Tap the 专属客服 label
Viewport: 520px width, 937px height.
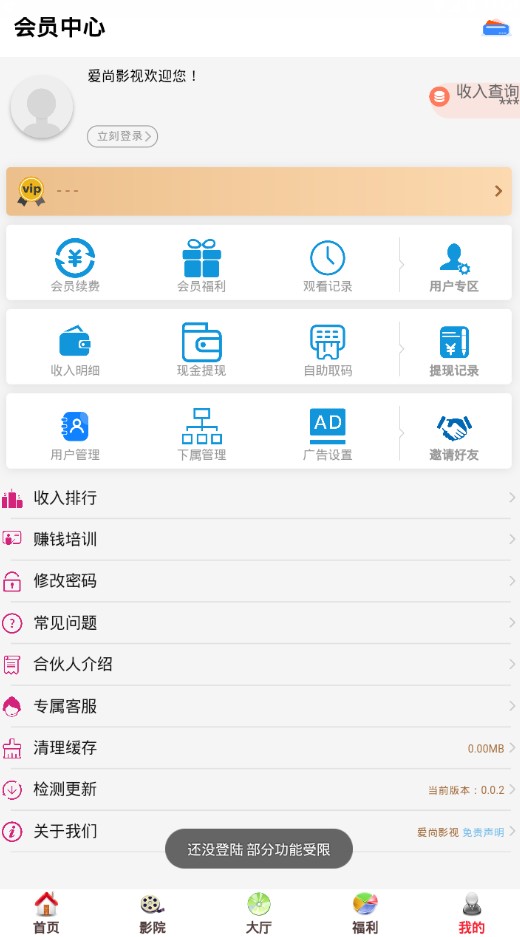65,706
